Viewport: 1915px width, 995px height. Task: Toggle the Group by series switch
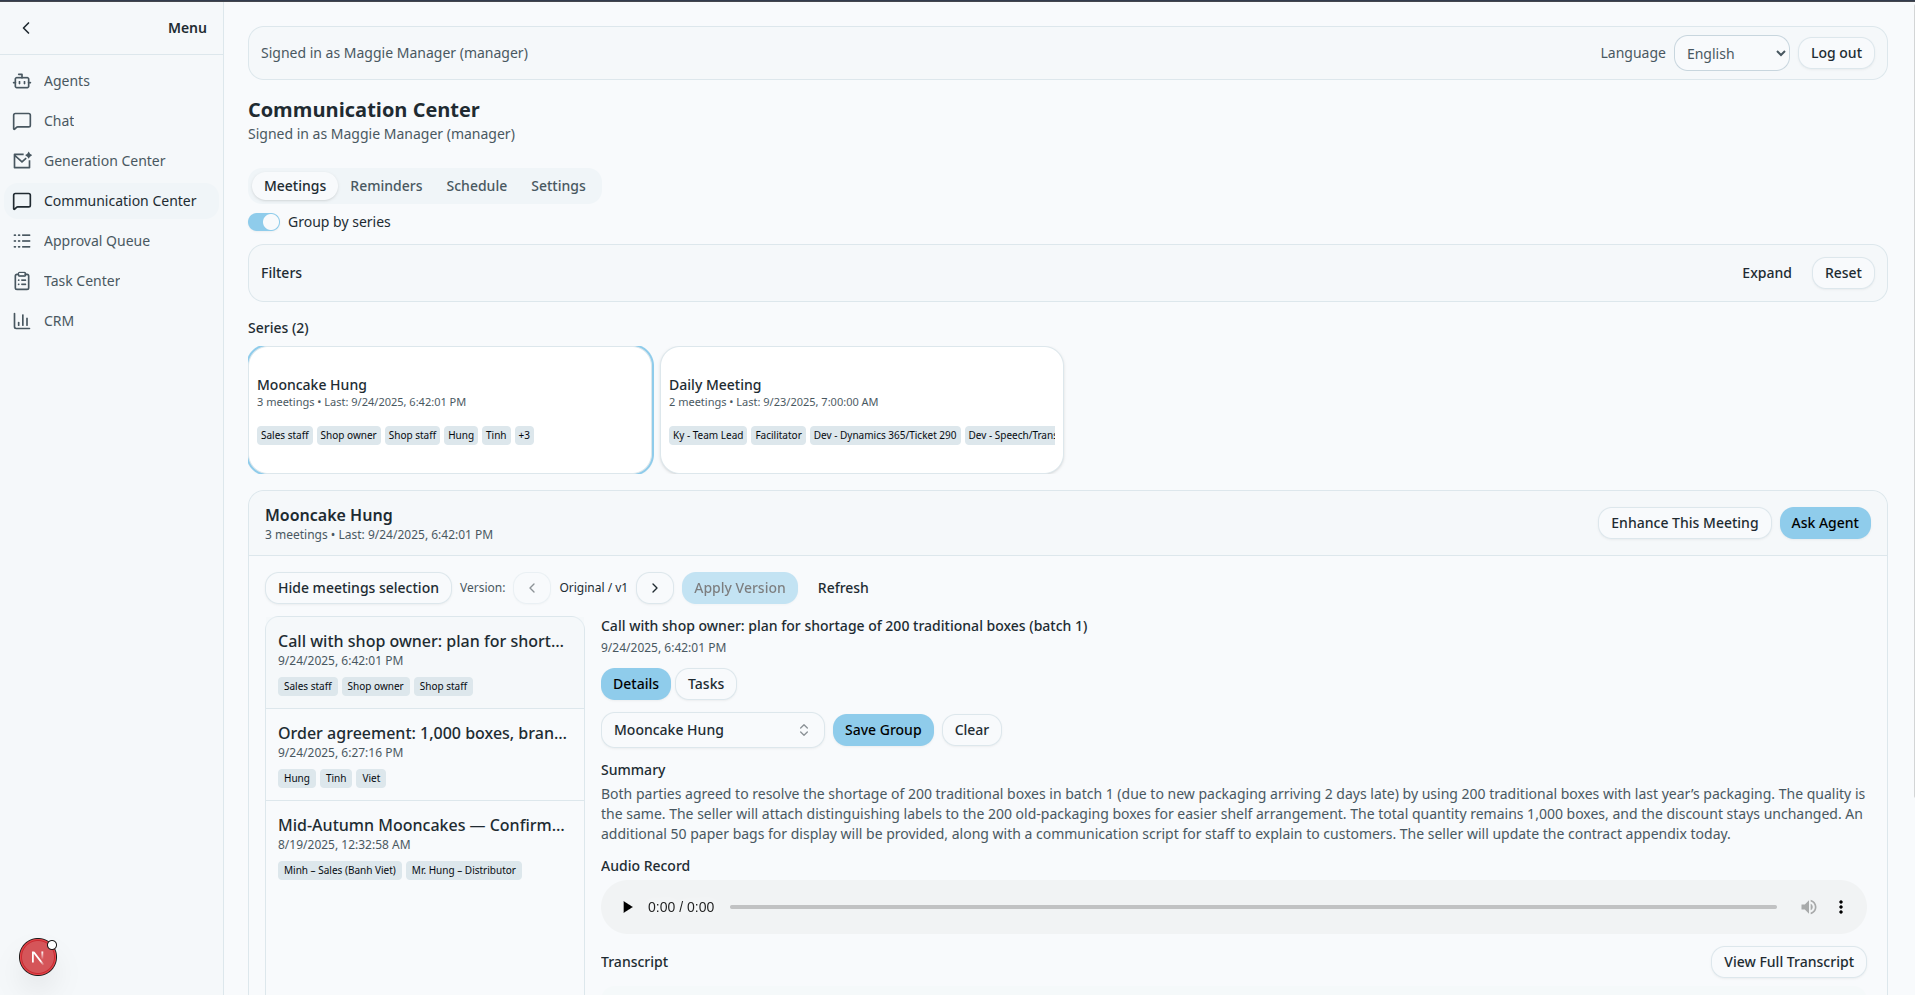[262, 222]
